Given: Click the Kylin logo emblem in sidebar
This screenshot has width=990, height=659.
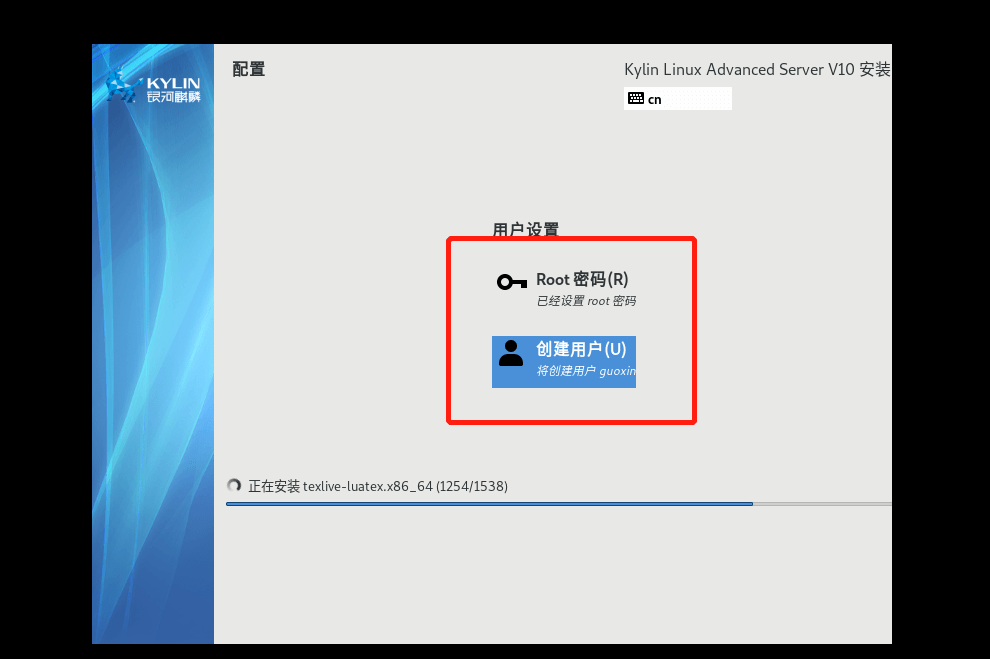Looking at the screenshot, I should point(122,86).
